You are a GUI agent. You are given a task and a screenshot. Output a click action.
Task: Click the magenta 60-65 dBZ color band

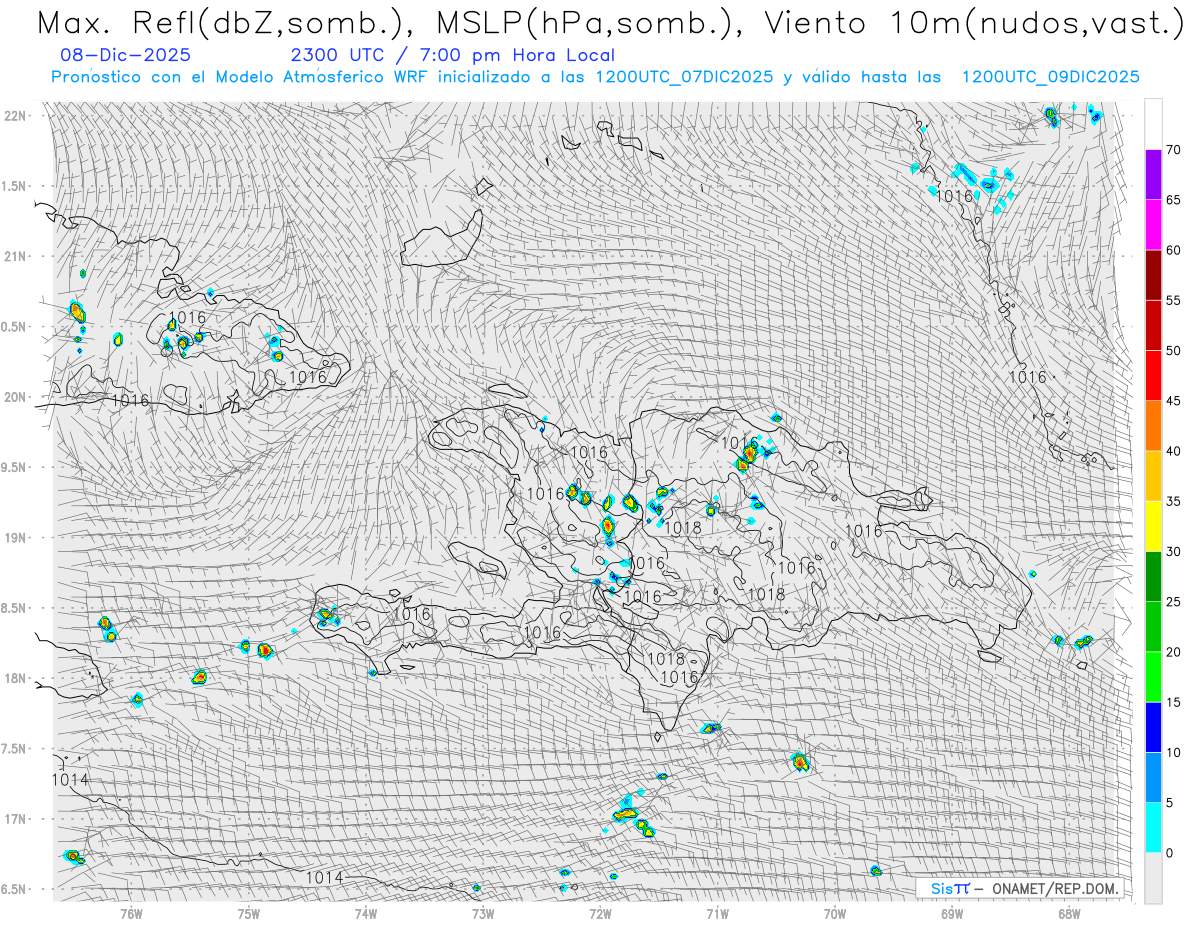(x=1153, y=225)
